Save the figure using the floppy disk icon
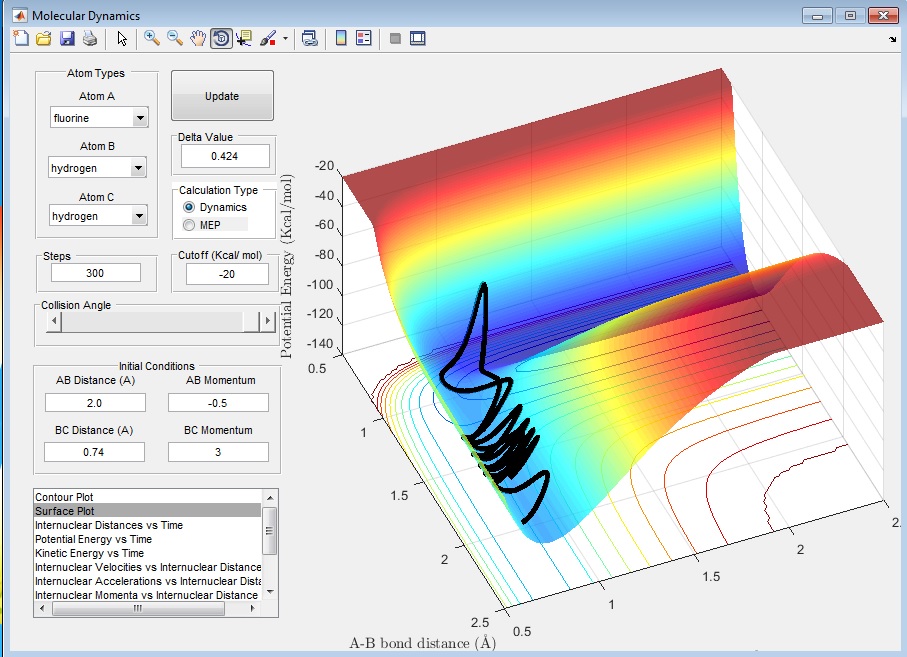This screenshot has height=657, width=907. [x=67, y=38]
